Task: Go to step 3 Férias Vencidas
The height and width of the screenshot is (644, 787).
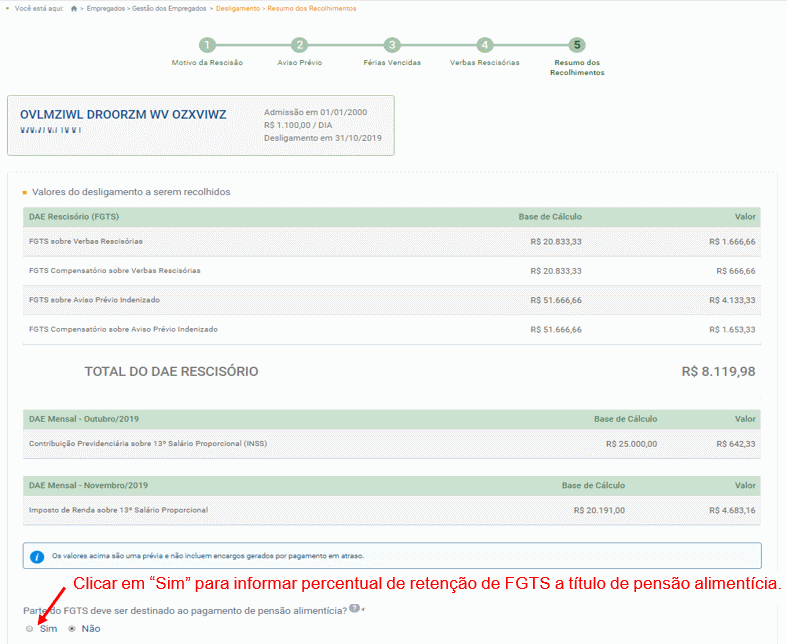Action: click(392, 45)
